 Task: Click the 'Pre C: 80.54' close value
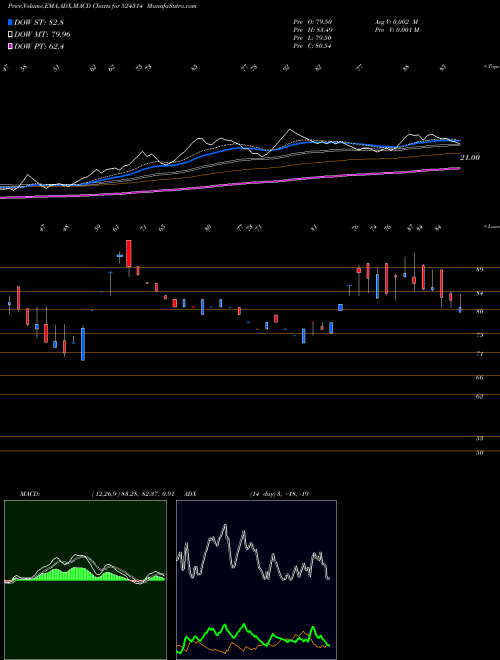coord(313,45)
